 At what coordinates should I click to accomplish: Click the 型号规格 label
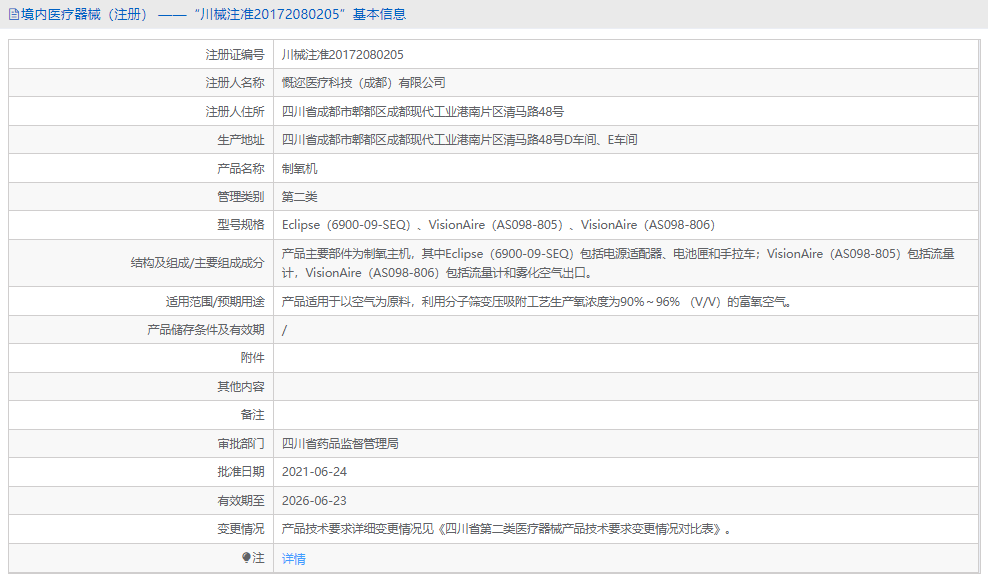(241, 225)
